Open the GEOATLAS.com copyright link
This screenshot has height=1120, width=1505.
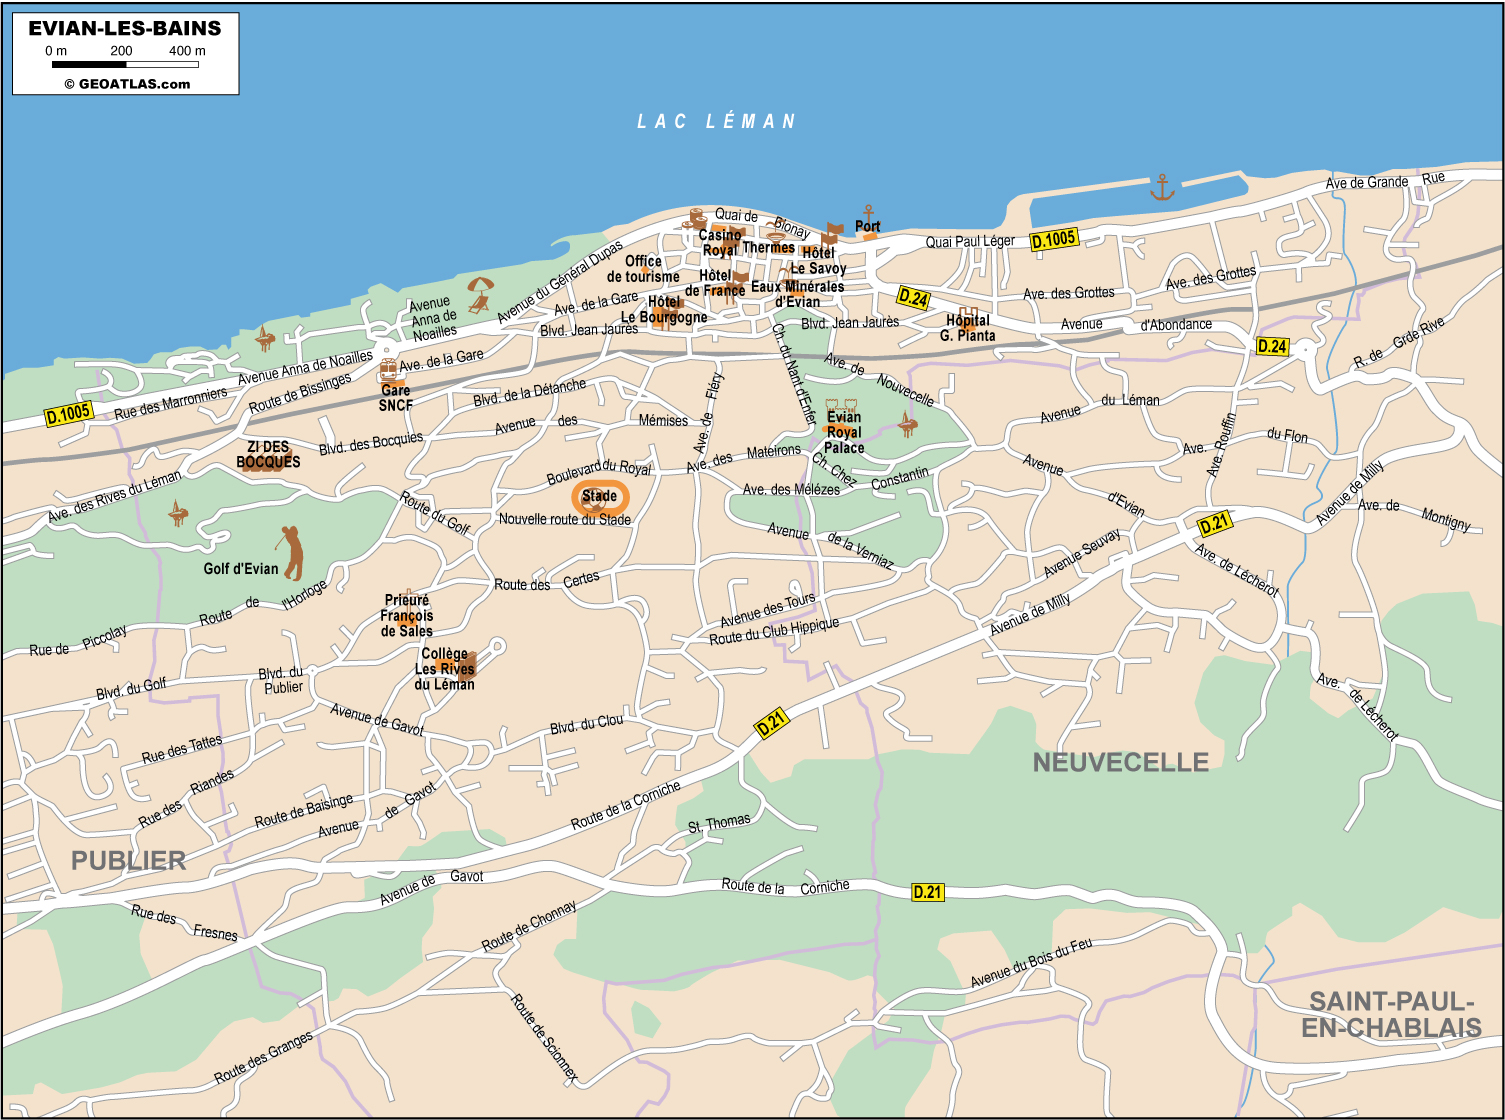click(127, 84)
